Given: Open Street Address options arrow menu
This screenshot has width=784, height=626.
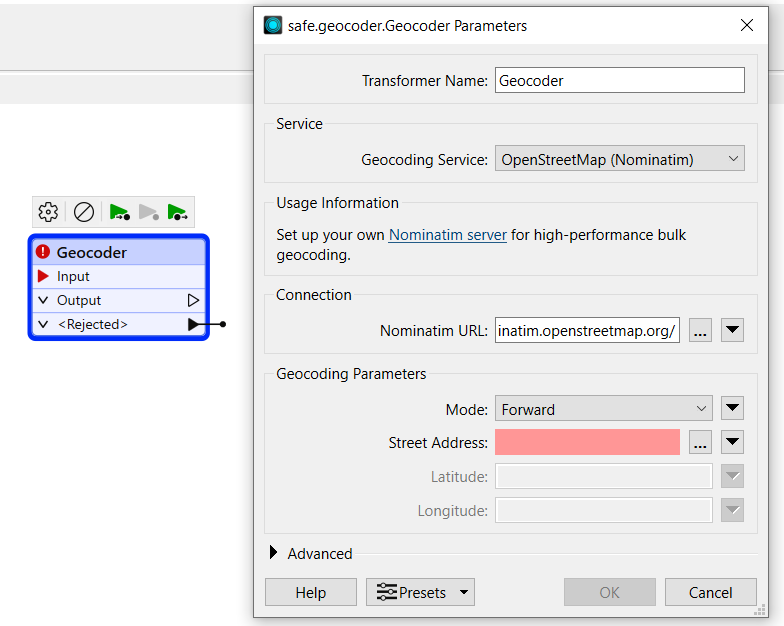Looking at the screenshot, I should tap(732, 442).
